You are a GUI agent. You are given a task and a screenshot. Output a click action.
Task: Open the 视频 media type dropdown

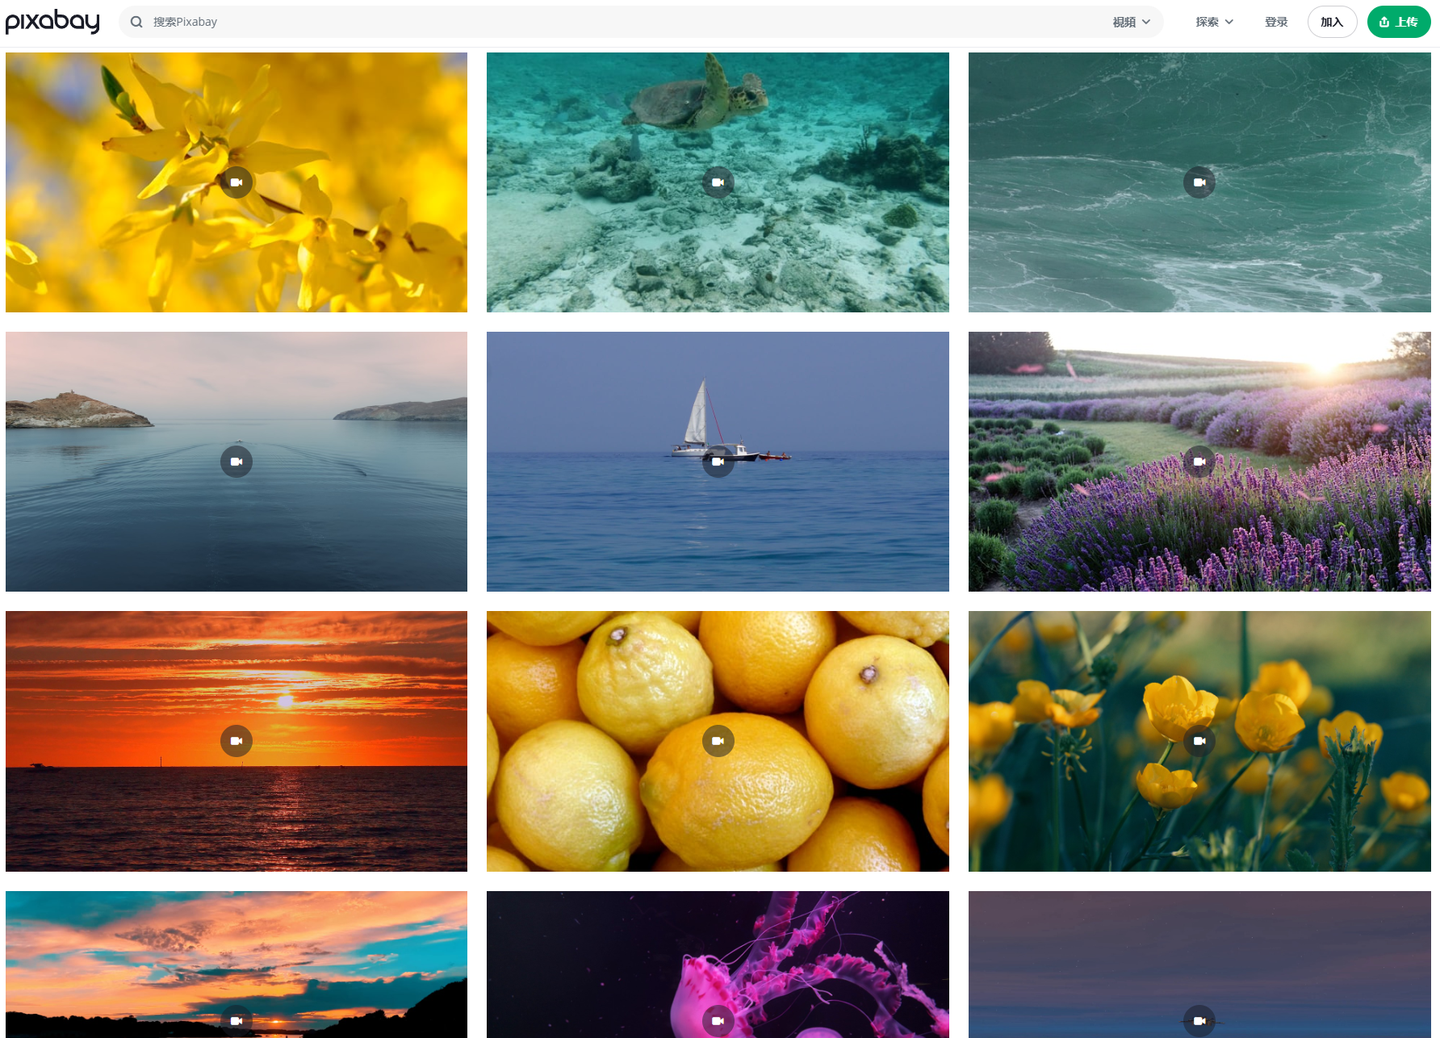click(1131, 22)
